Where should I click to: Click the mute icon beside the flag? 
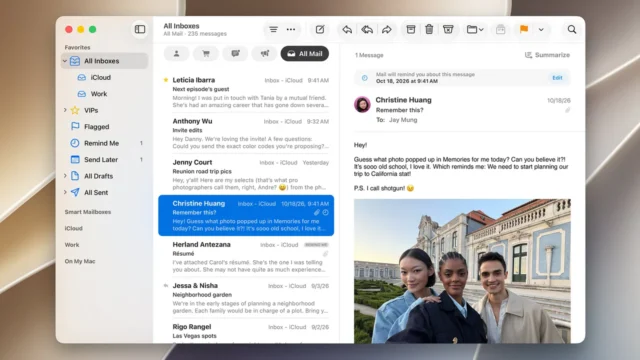coord(501,29)
